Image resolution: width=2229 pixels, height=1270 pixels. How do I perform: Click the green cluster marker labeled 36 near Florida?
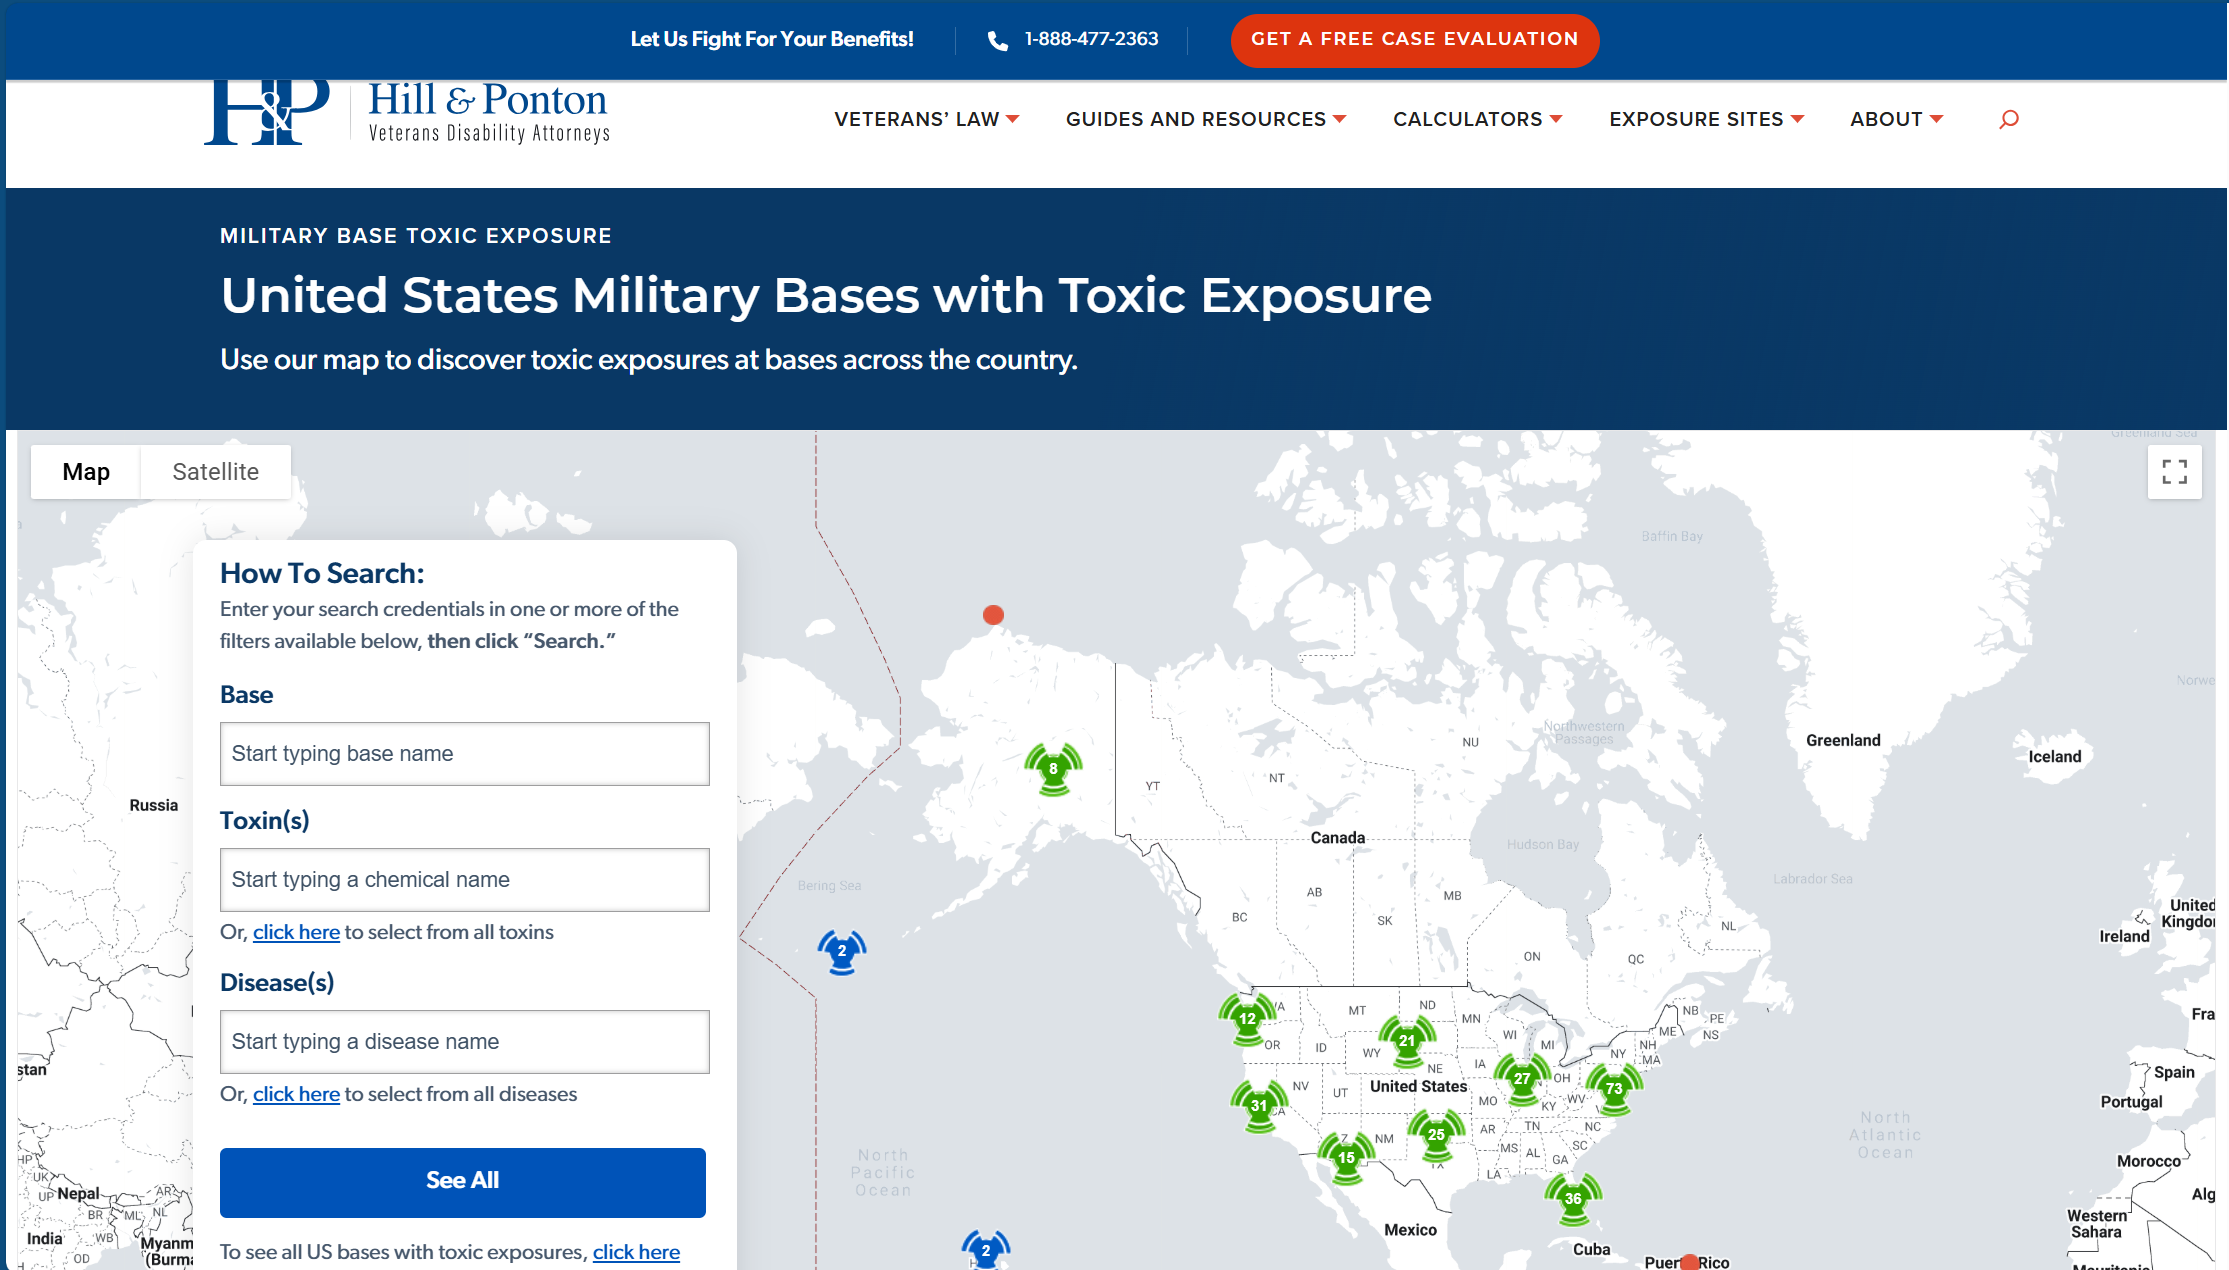click(x=1572, y=1198)
